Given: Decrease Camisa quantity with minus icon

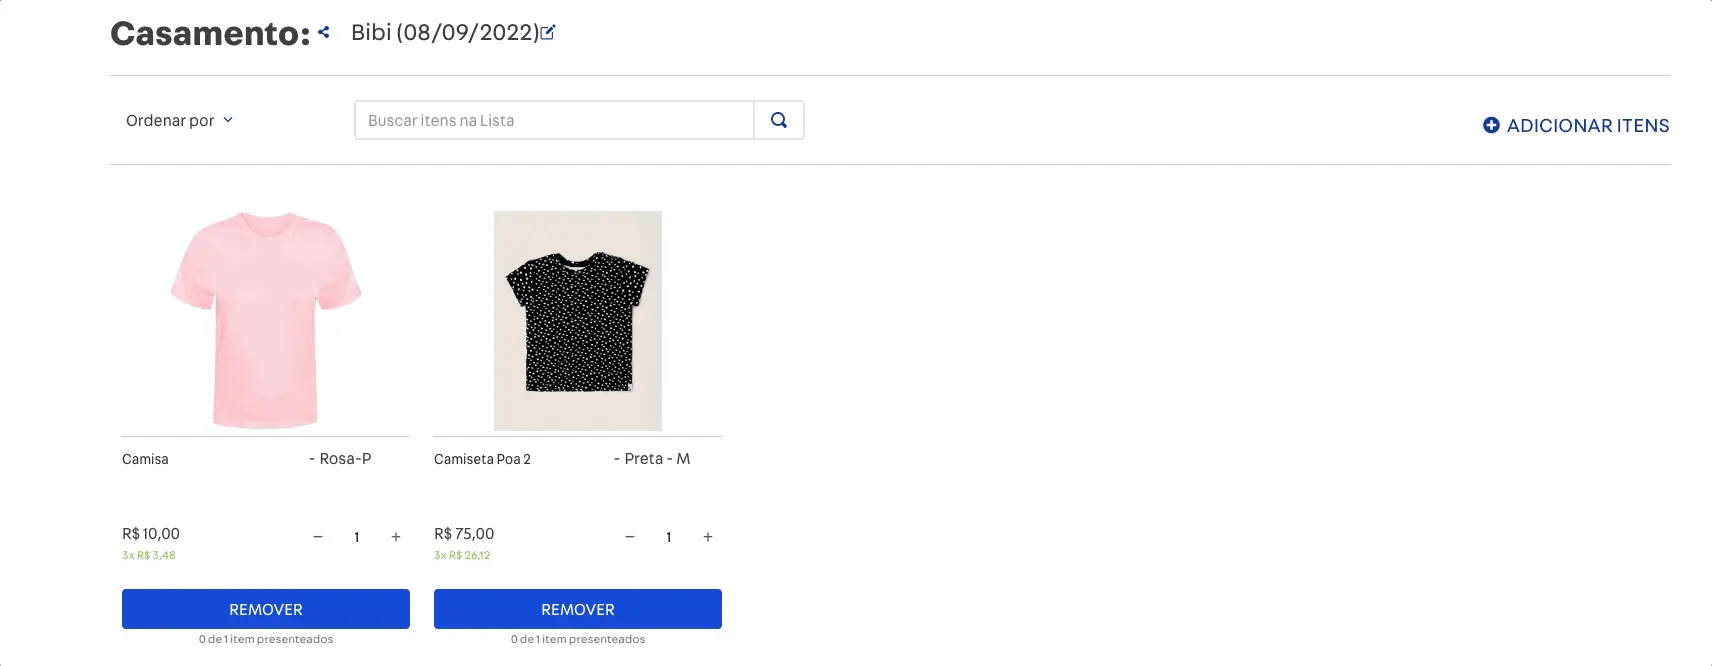Looking at the screenshot, I should click(x=318, y=537).
